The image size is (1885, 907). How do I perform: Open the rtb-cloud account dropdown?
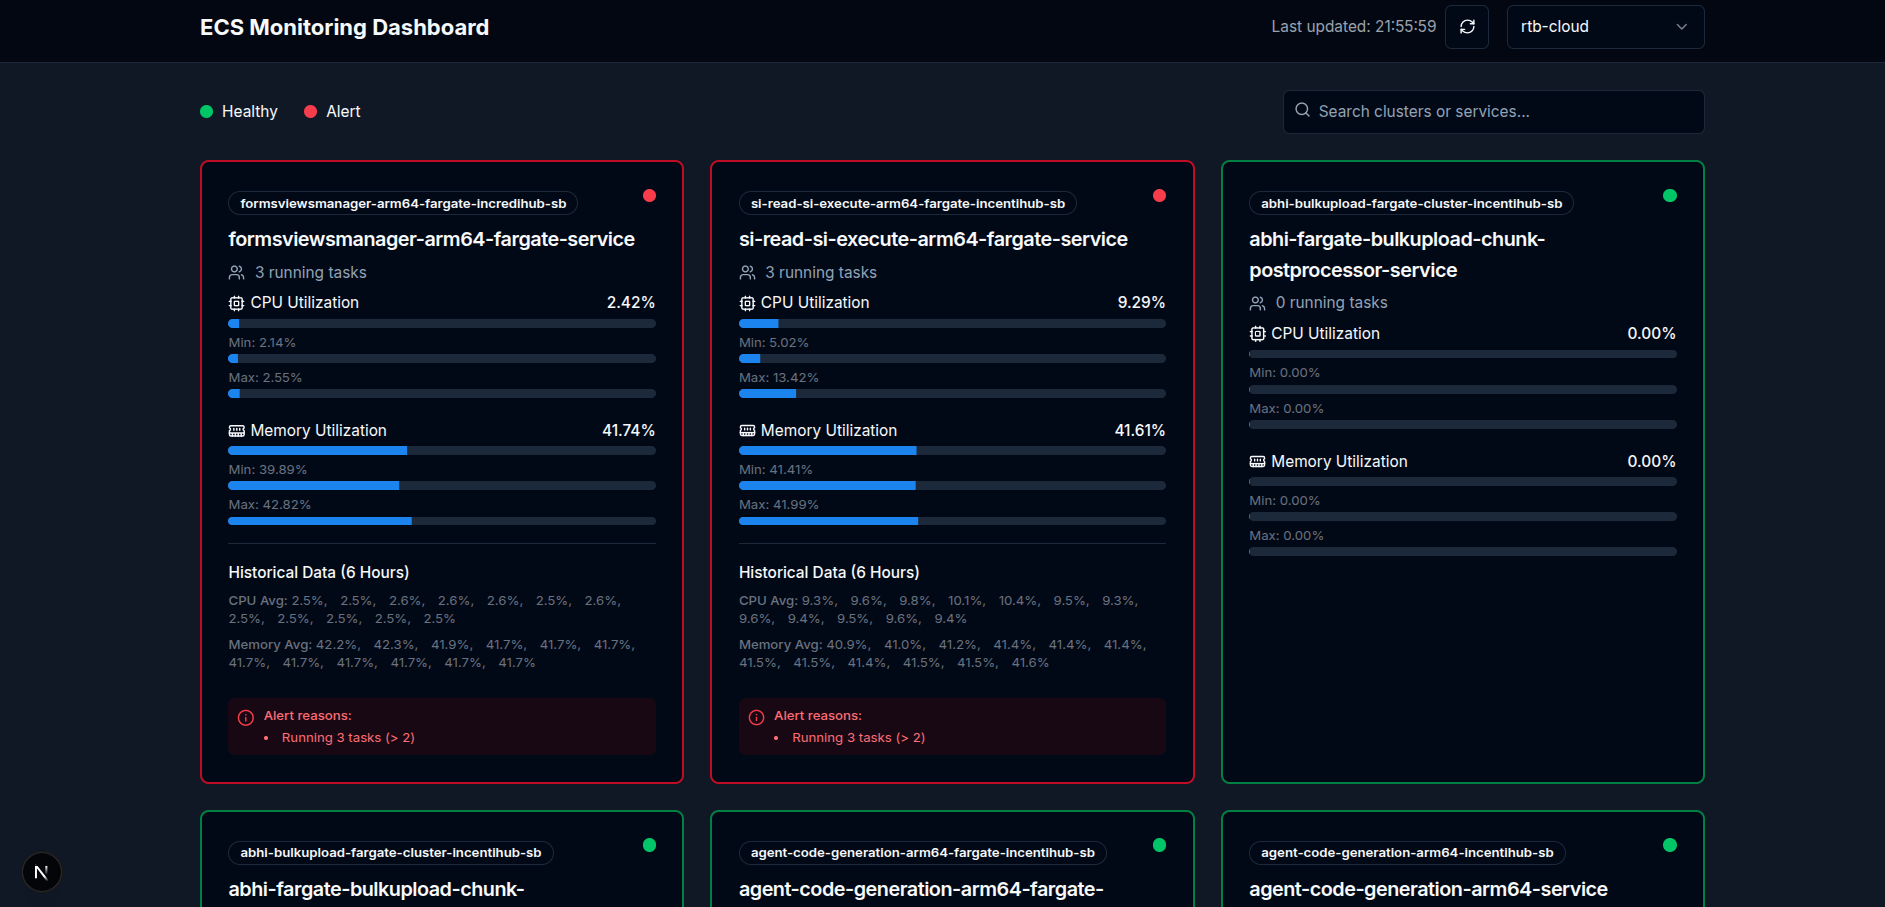pyautogui.click(x=1604, y=27)
